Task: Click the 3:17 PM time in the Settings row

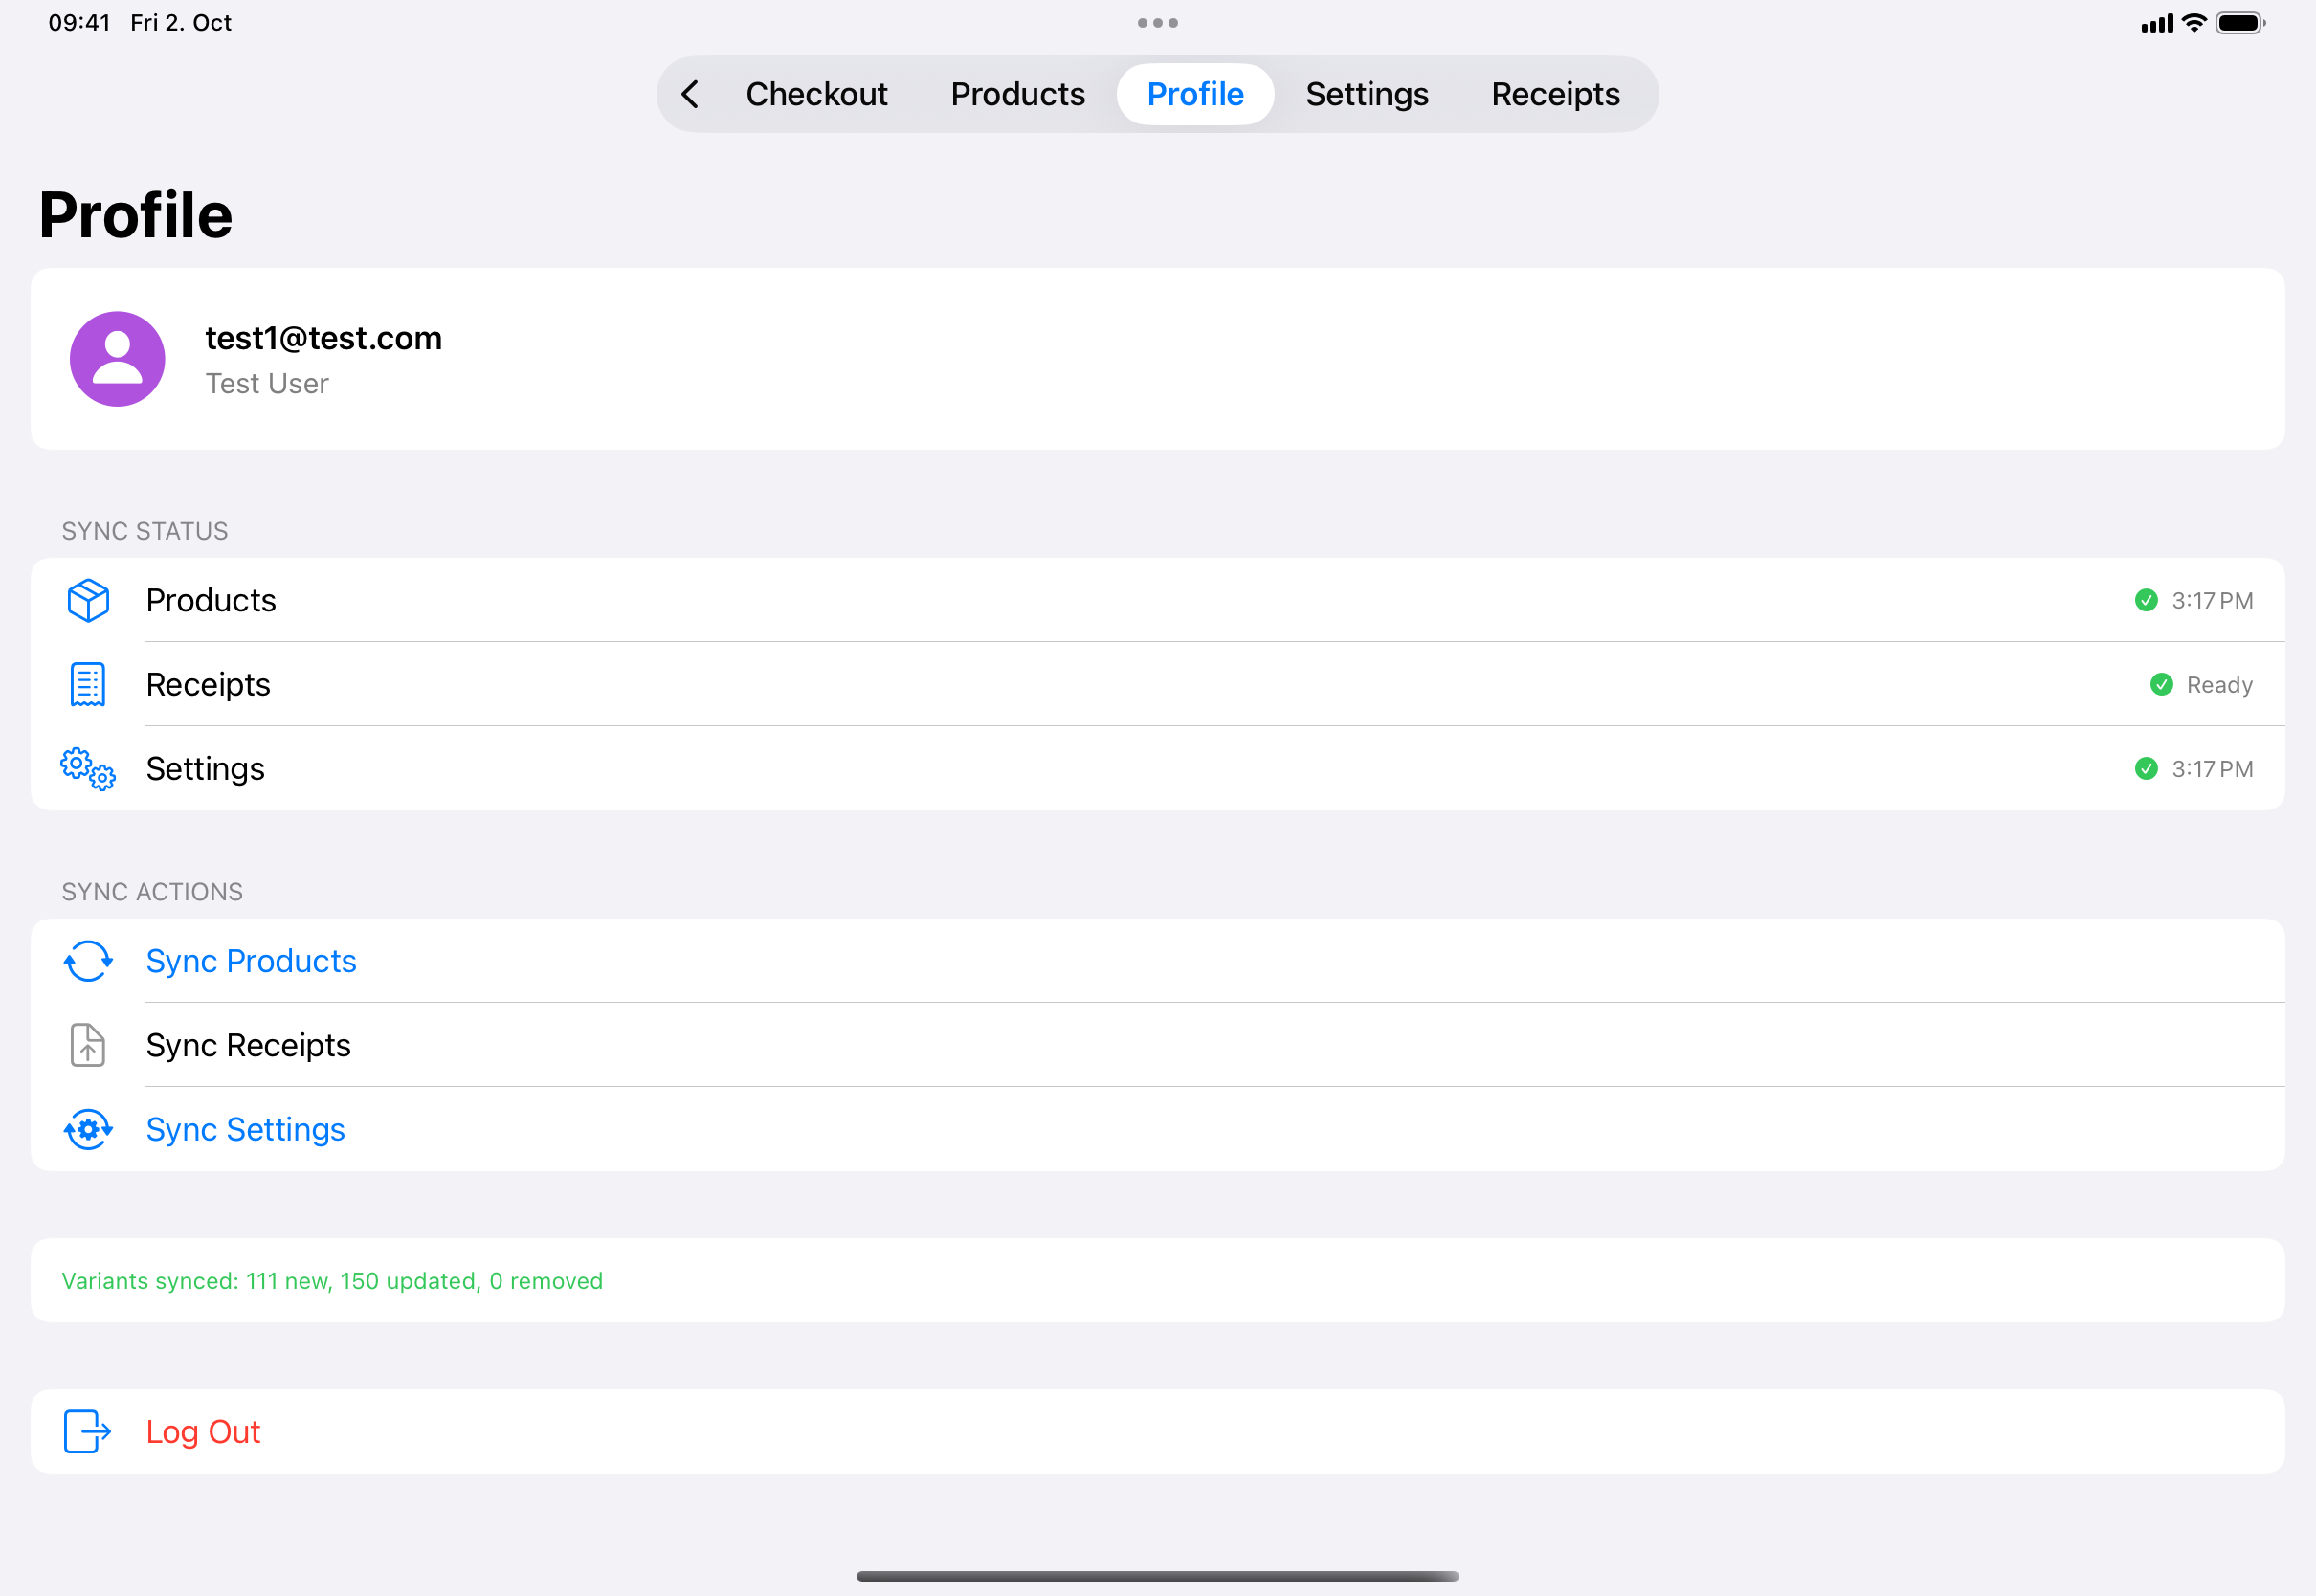Action: [2212, 768]
